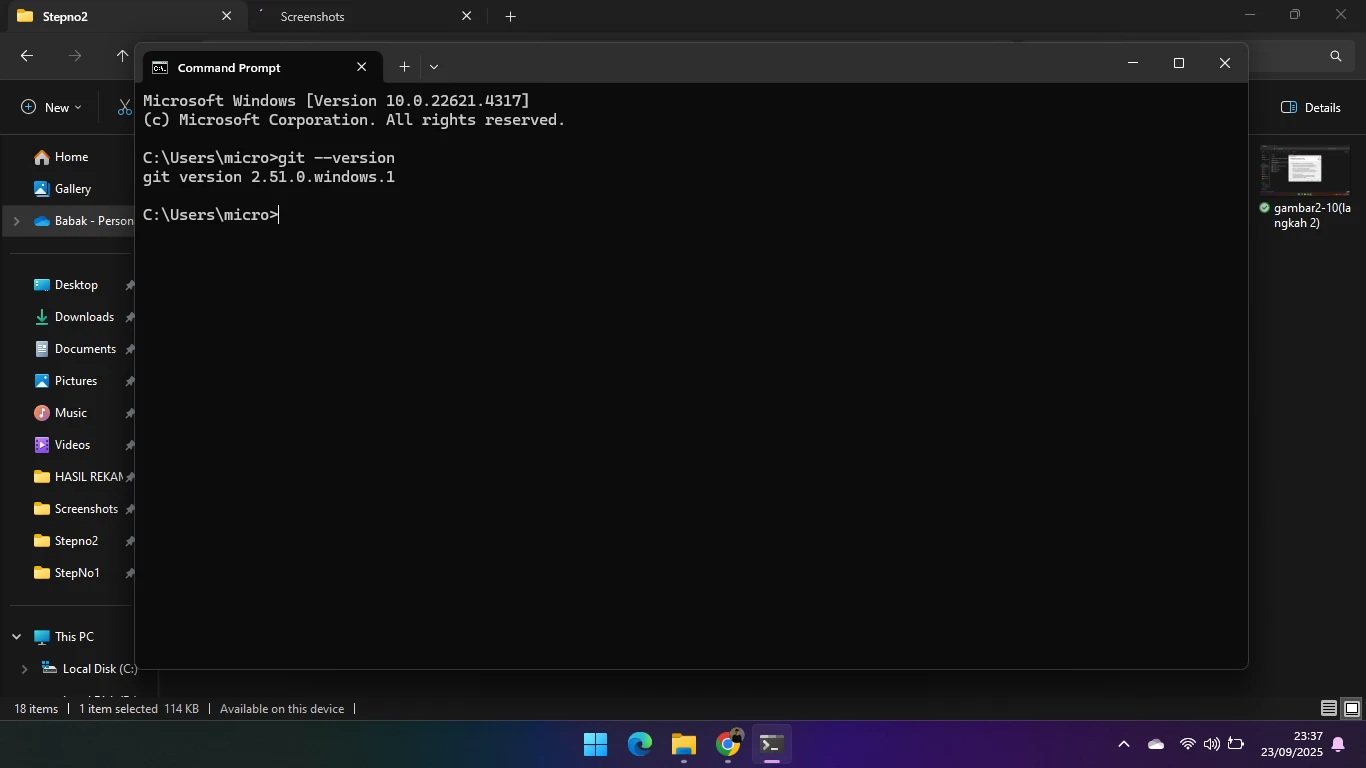The image size is (1366, 768).
Task: Open new tab in Command Prompt
Action: [x=404, y=67]
